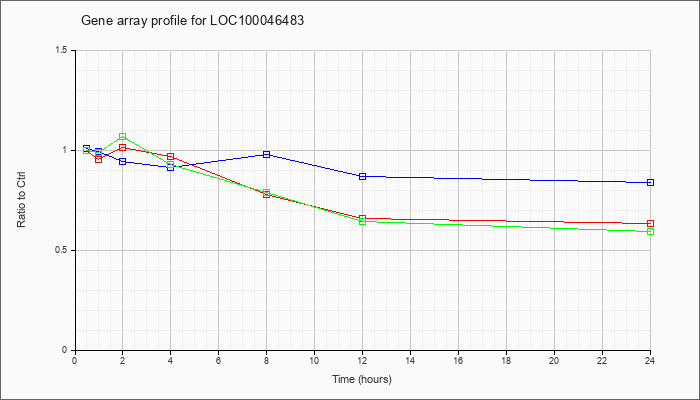Click the blue data marker at 8 hours
The width and height of the screenshot is (700, 400).
[x=267, y=154]
